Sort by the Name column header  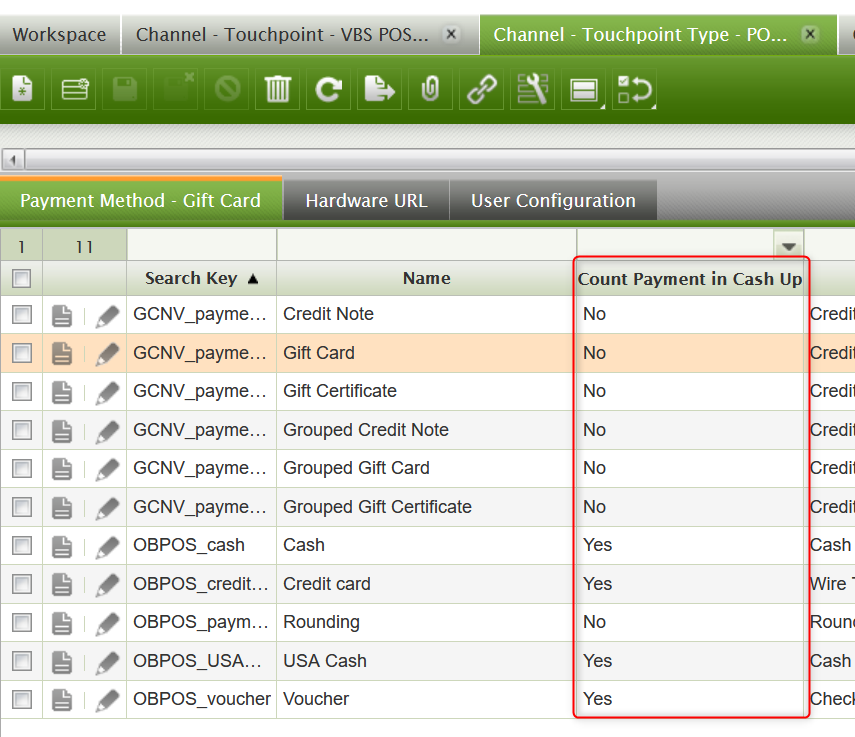tap(426, 279)
